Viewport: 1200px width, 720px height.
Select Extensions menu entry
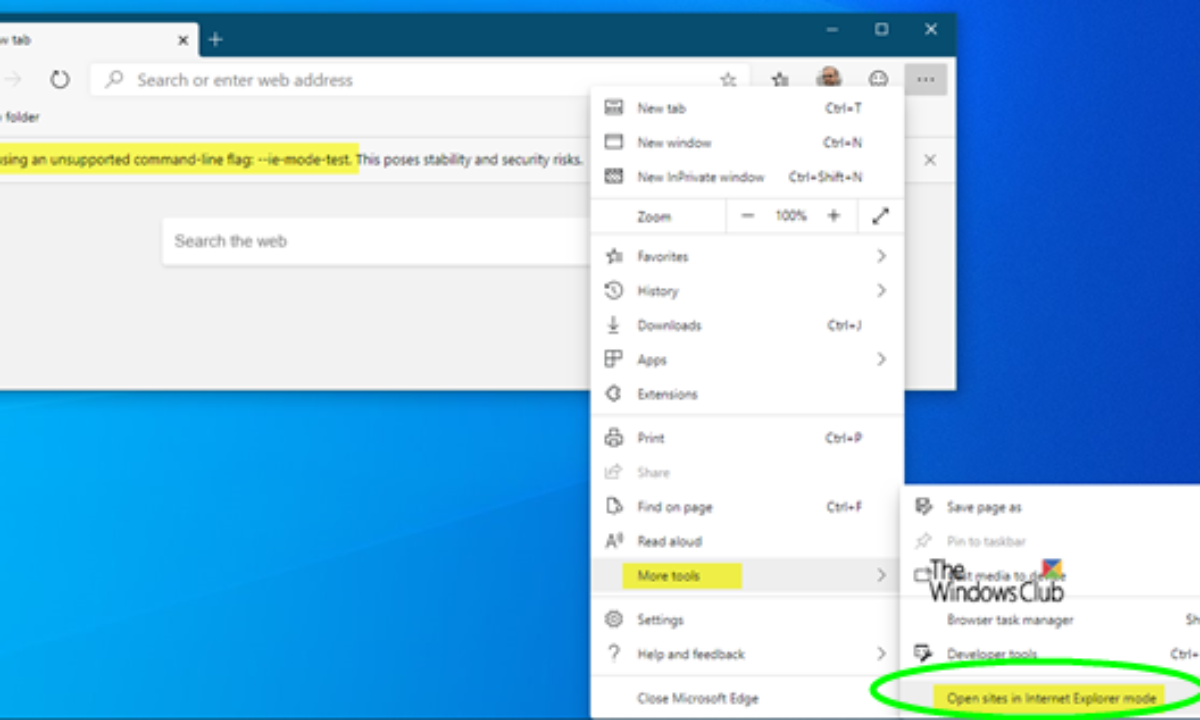coord(748,394)
